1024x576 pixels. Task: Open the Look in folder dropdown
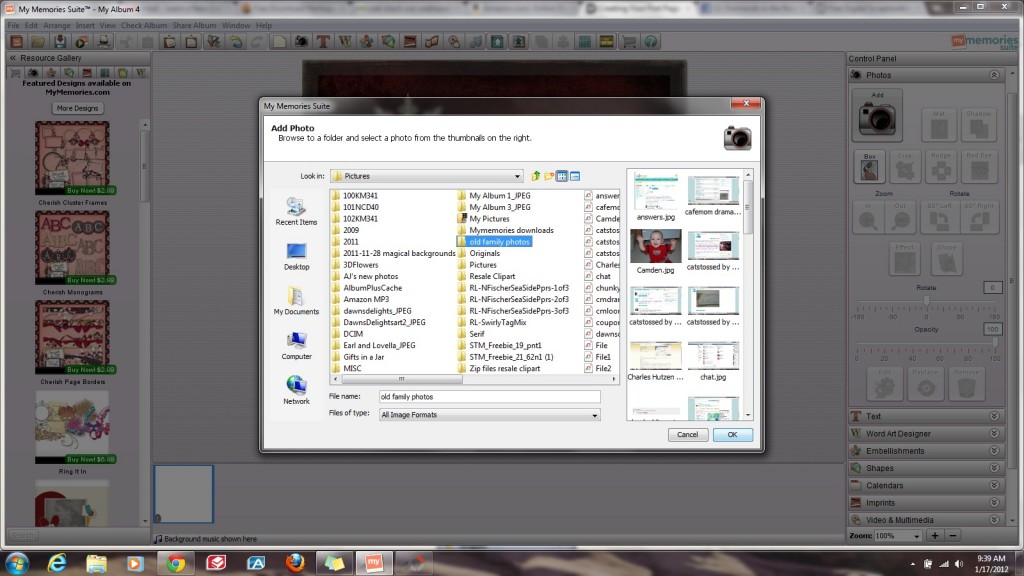427,176
